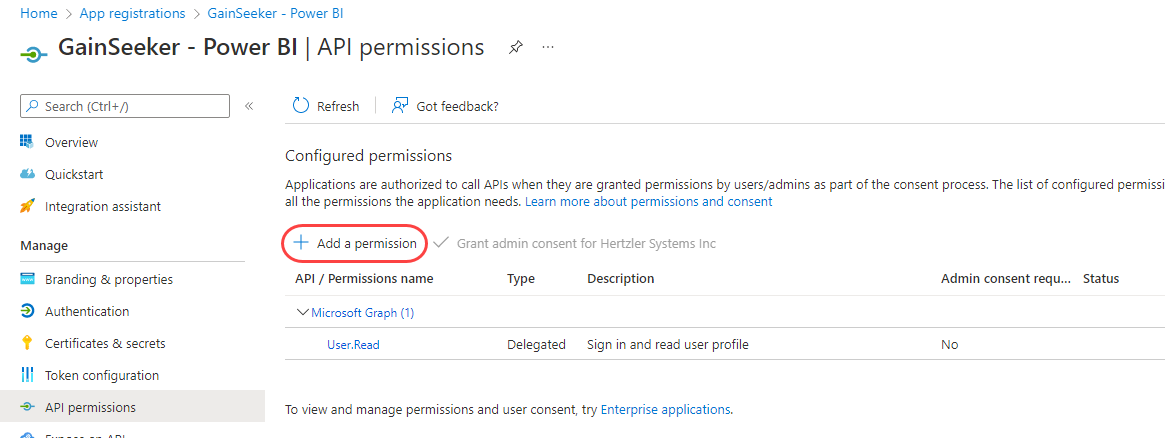Pin the GainSeeker app registration page
The image size is (1165, 438).
coord(516,48)
